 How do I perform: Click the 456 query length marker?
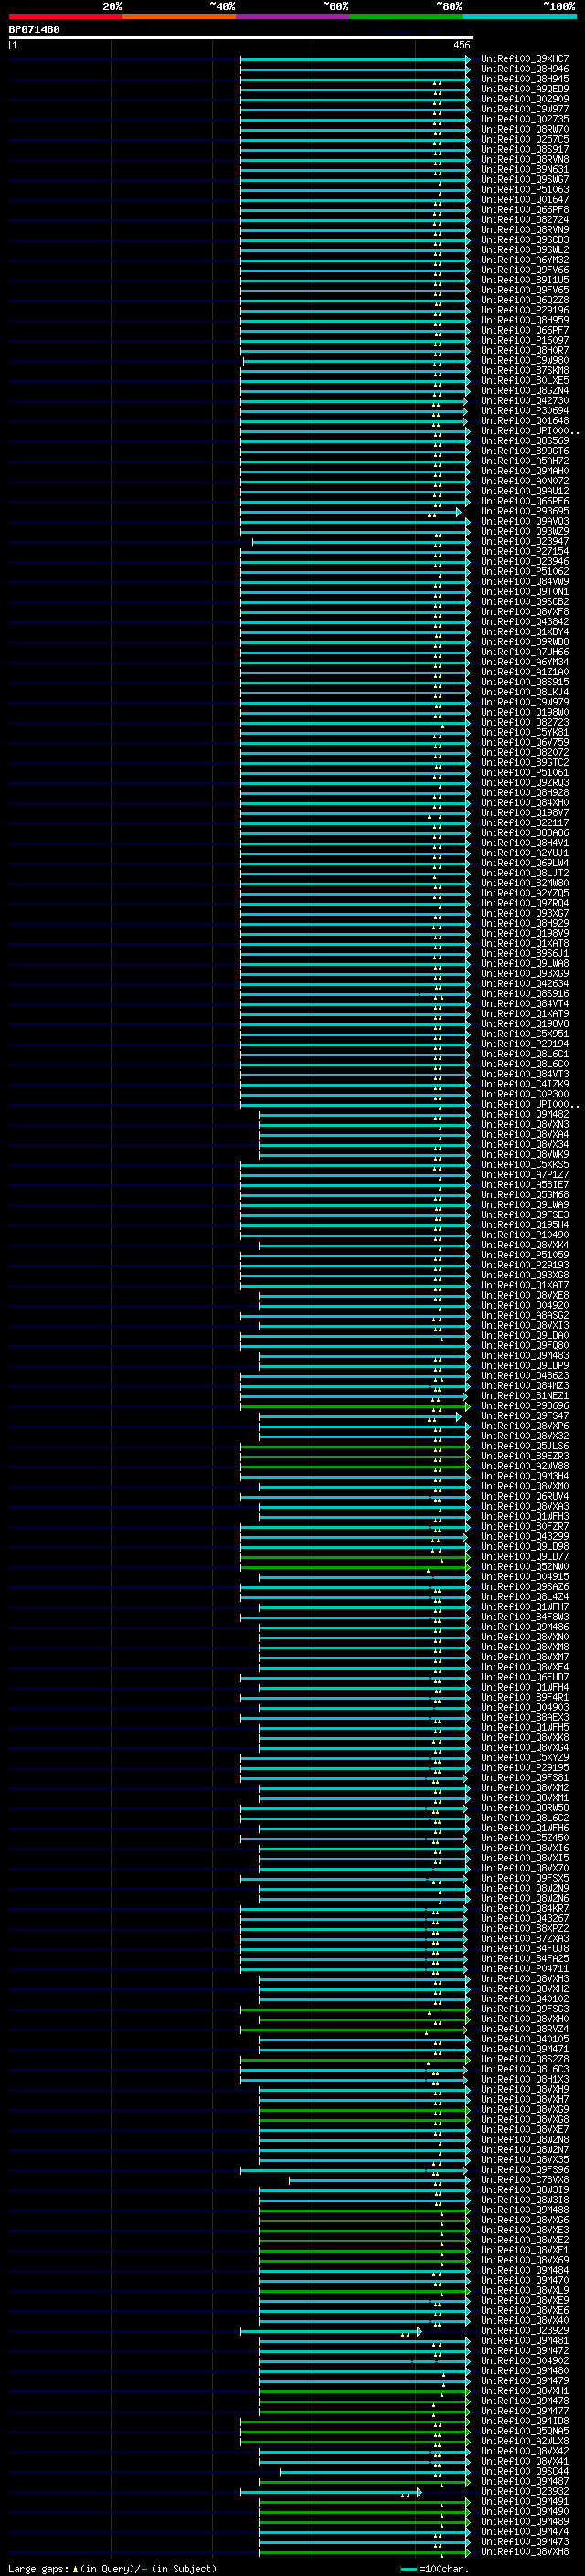point(461,45)
